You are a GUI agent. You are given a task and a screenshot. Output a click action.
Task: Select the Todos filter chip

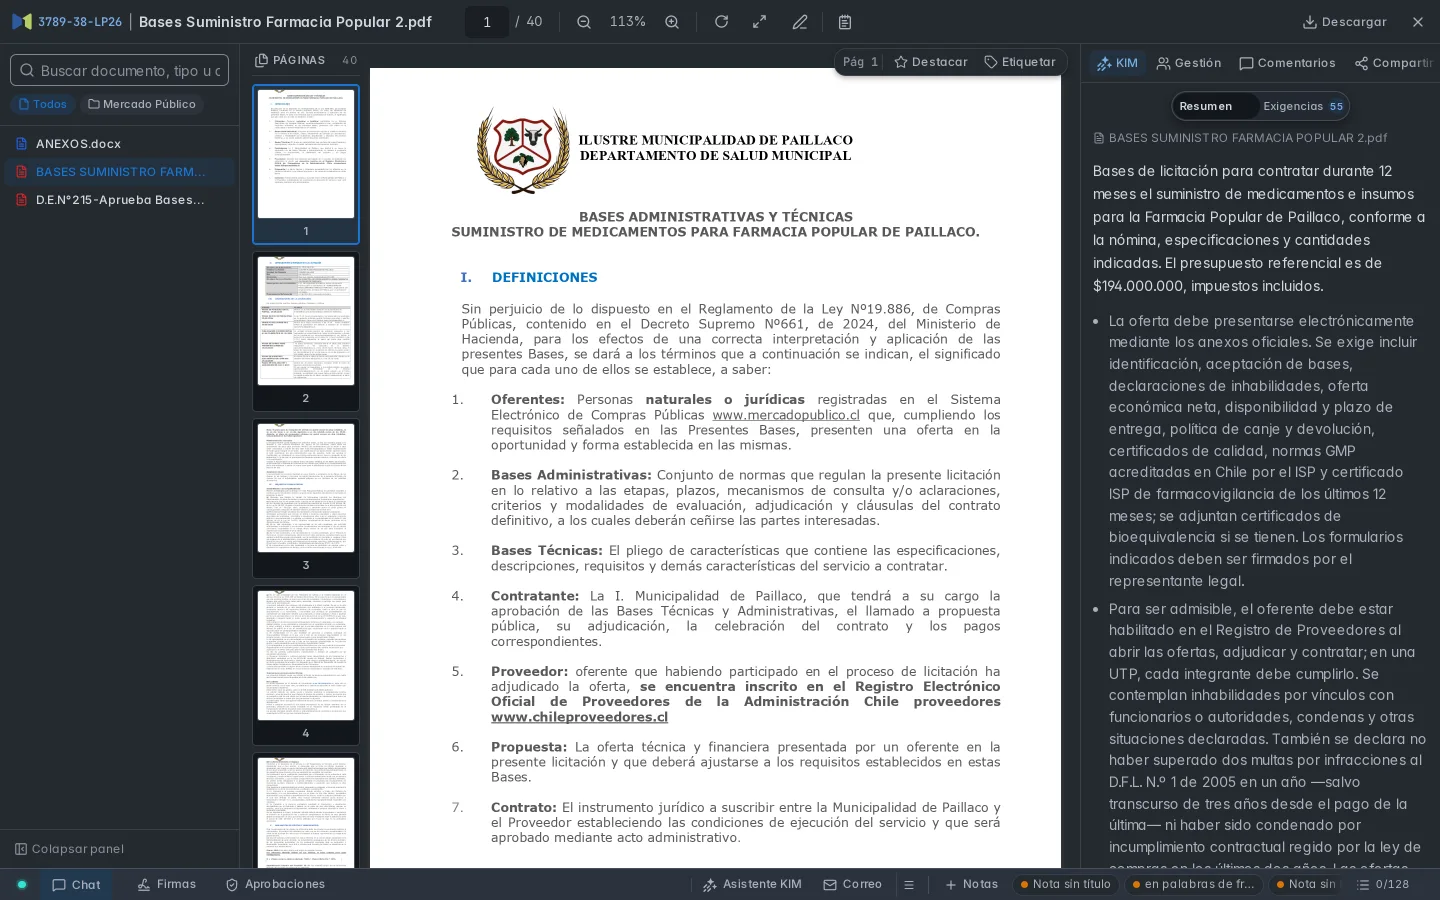[43, 104]
